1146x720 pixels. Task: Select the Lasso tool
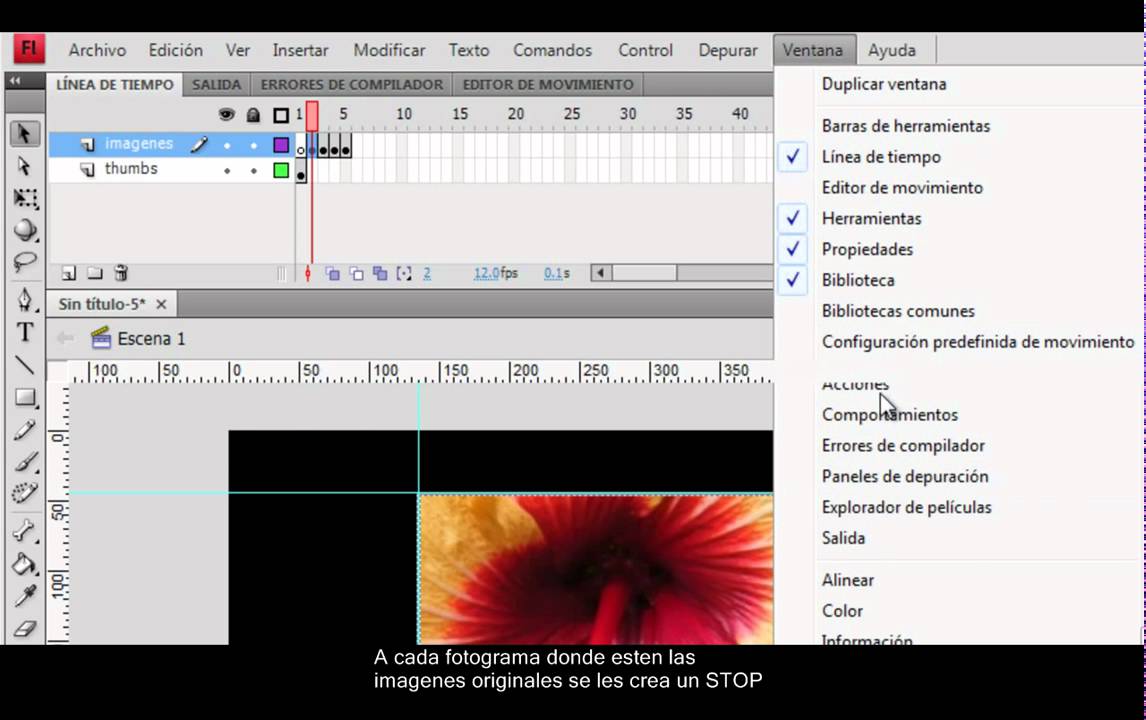25,262
